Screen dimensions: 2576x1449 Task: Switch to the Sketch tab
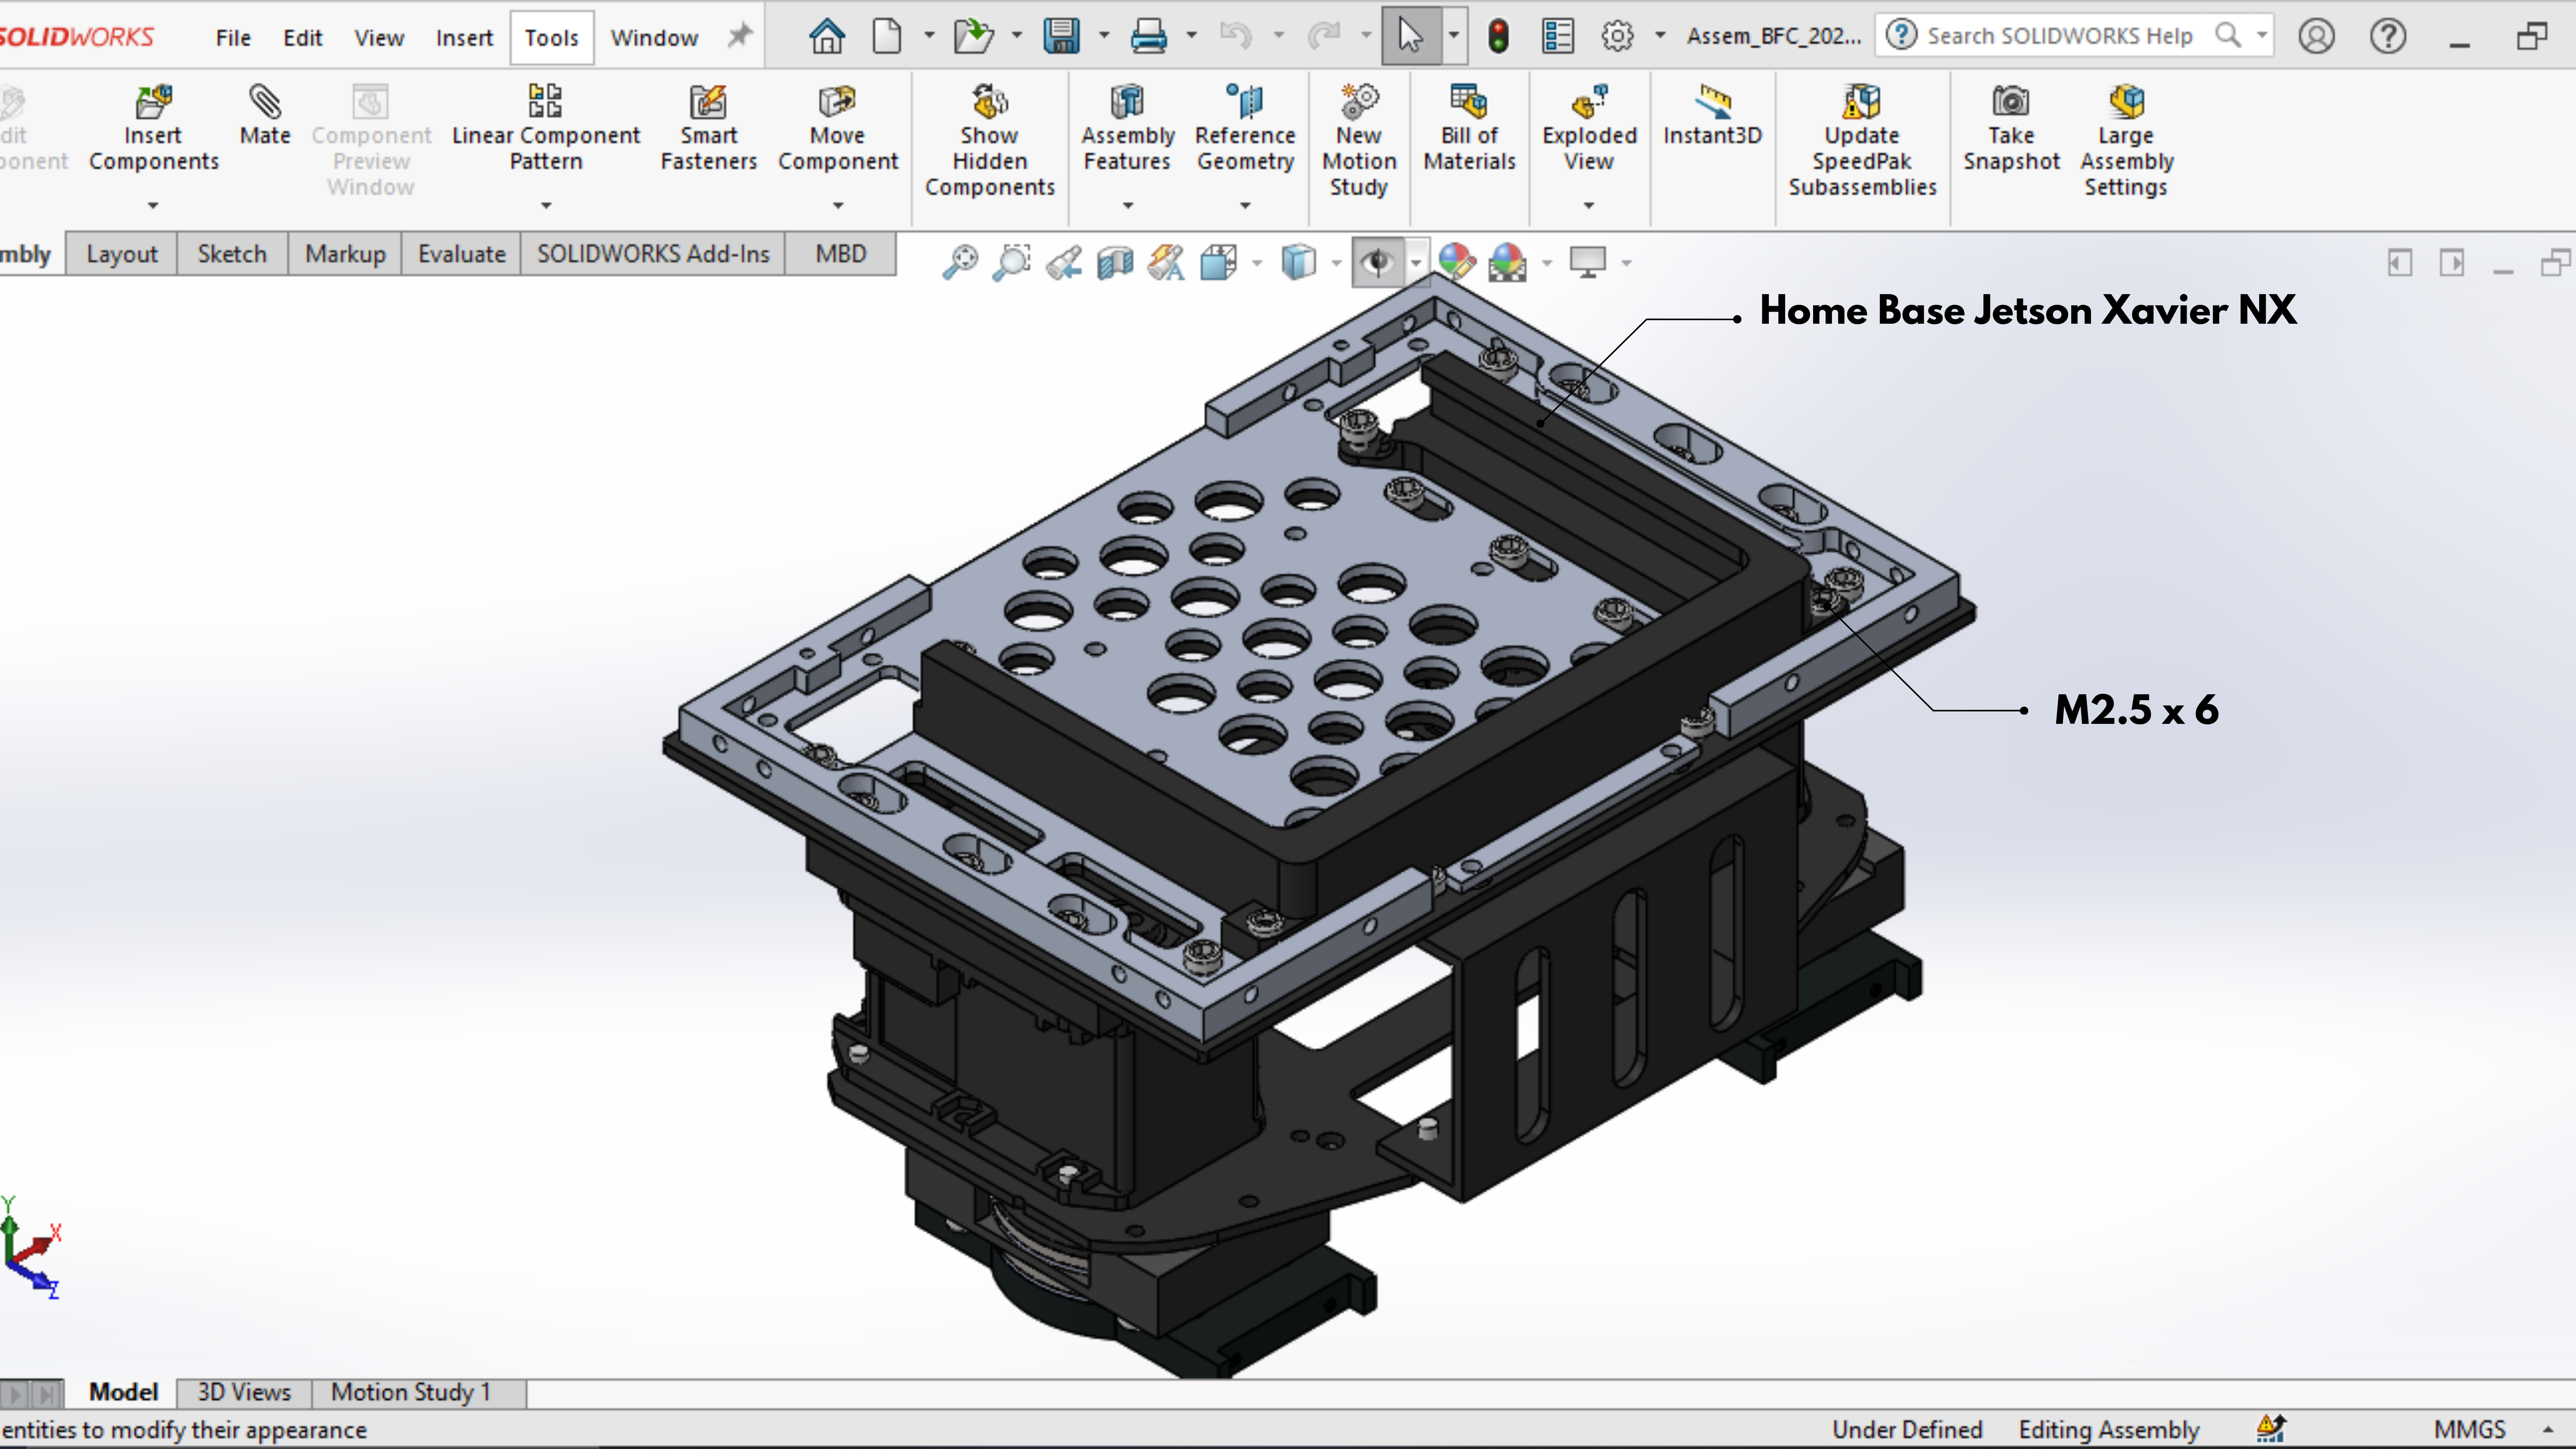232,254
